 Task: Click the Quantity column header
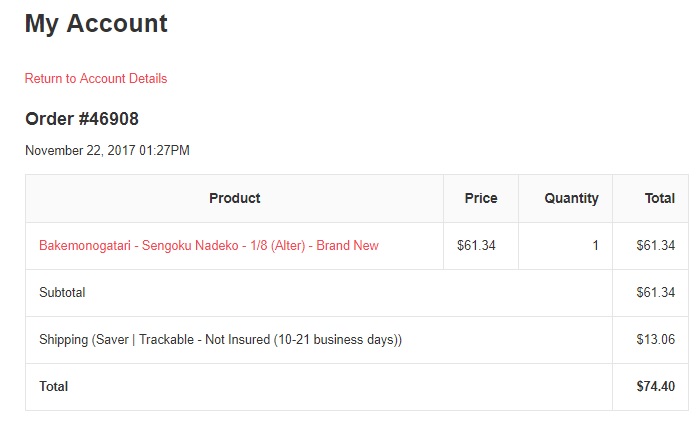571,198
